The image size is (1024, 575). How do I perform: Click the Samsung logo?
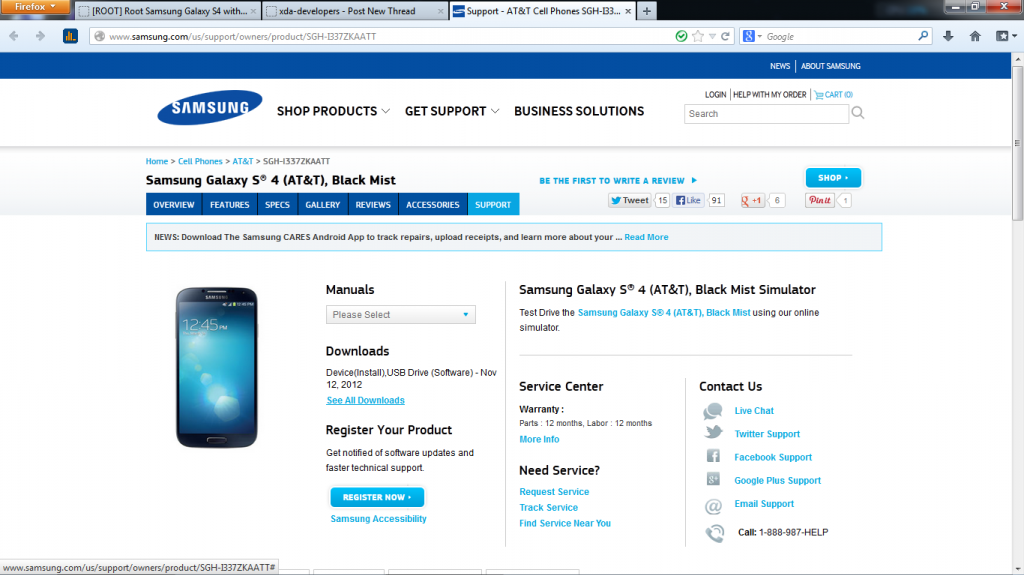tap(210, 107)
